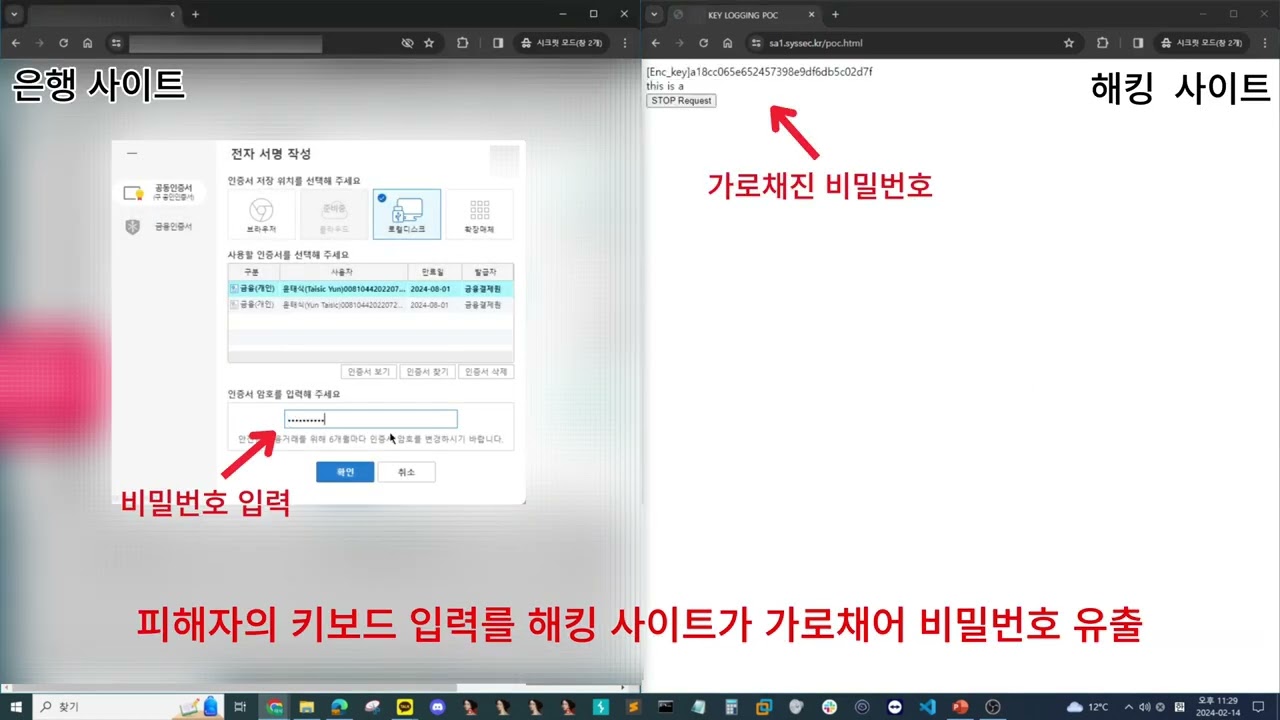Select certificate row 윤태식(Yun Taisic)
The width and height of the screenshot is (1280, 720).
pyautogui.click(x=371, y=305)
